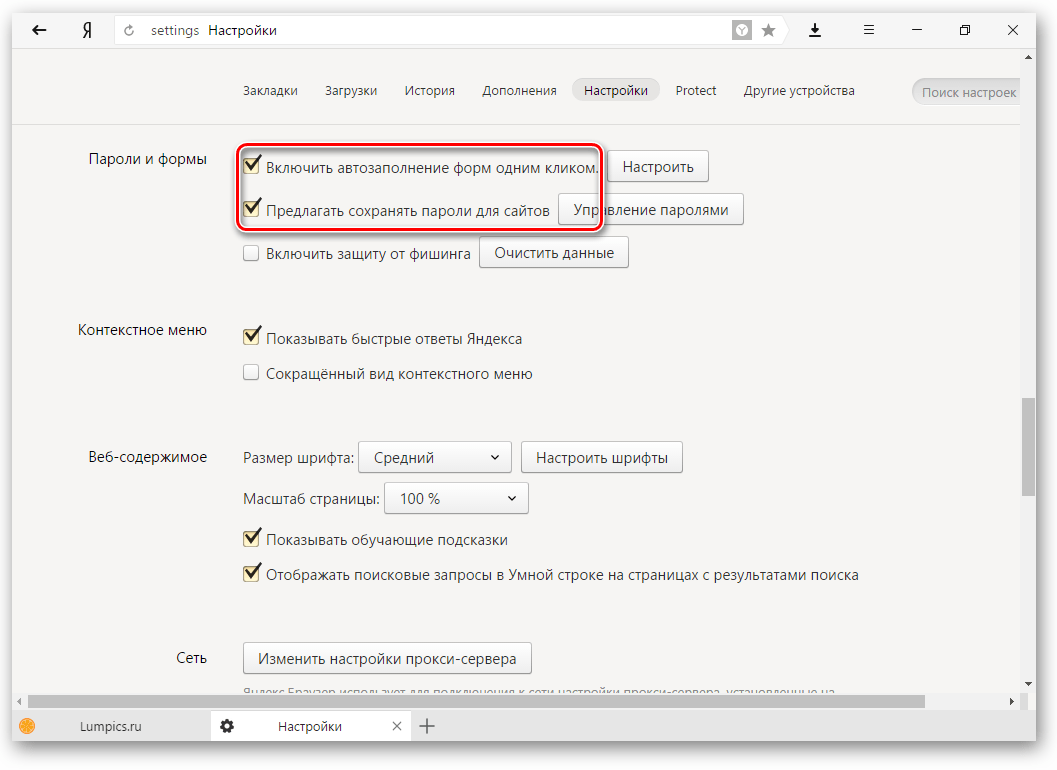The width and height of the screenshot is (1057, 770).
Task: Open the История tab
Action: point(429,90)
